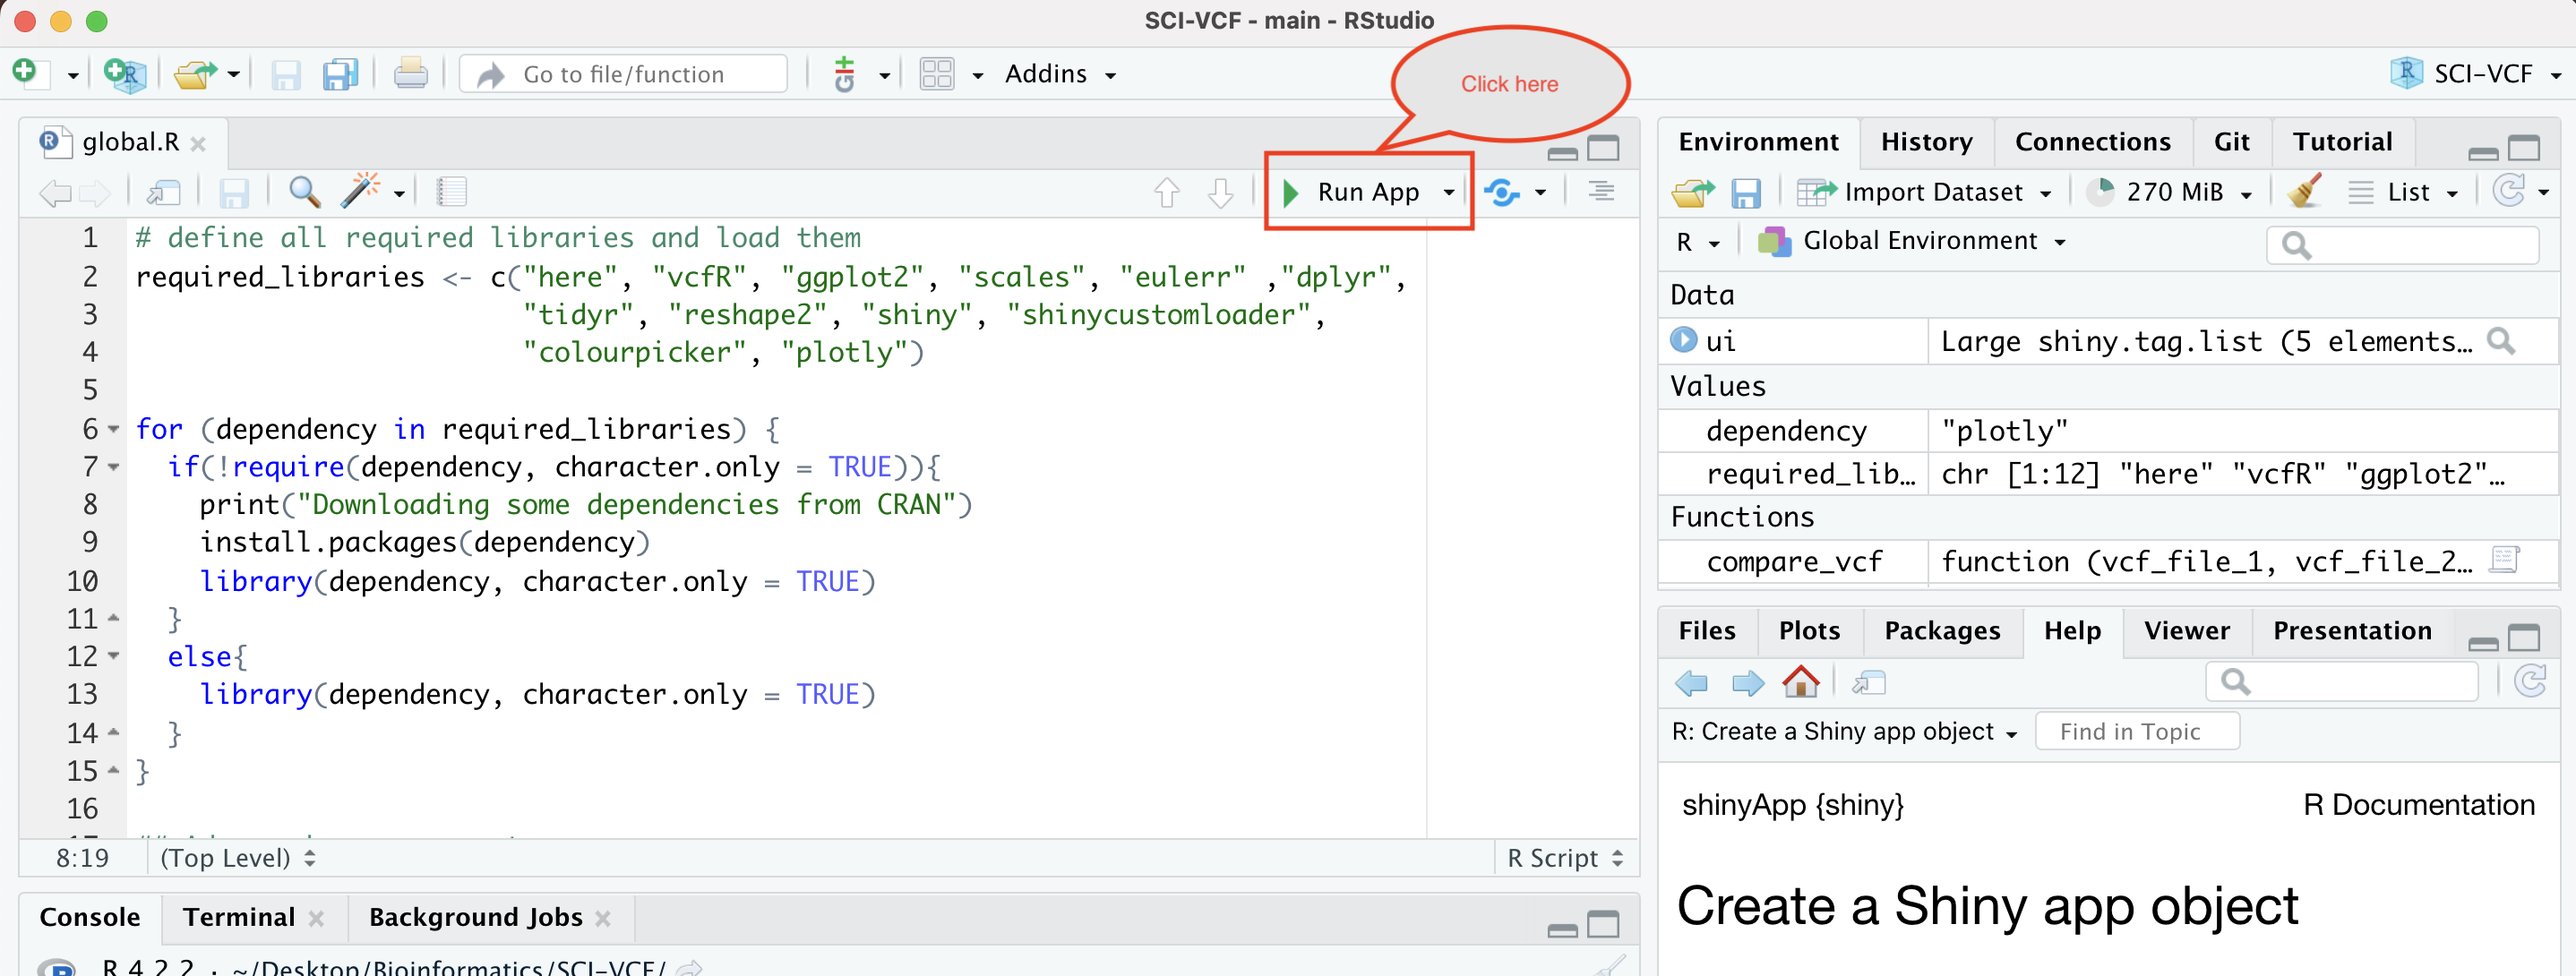Save all open documents
Image resolution: width=2576 pixels, height=976 pixels.
click(x=340, y=73)
